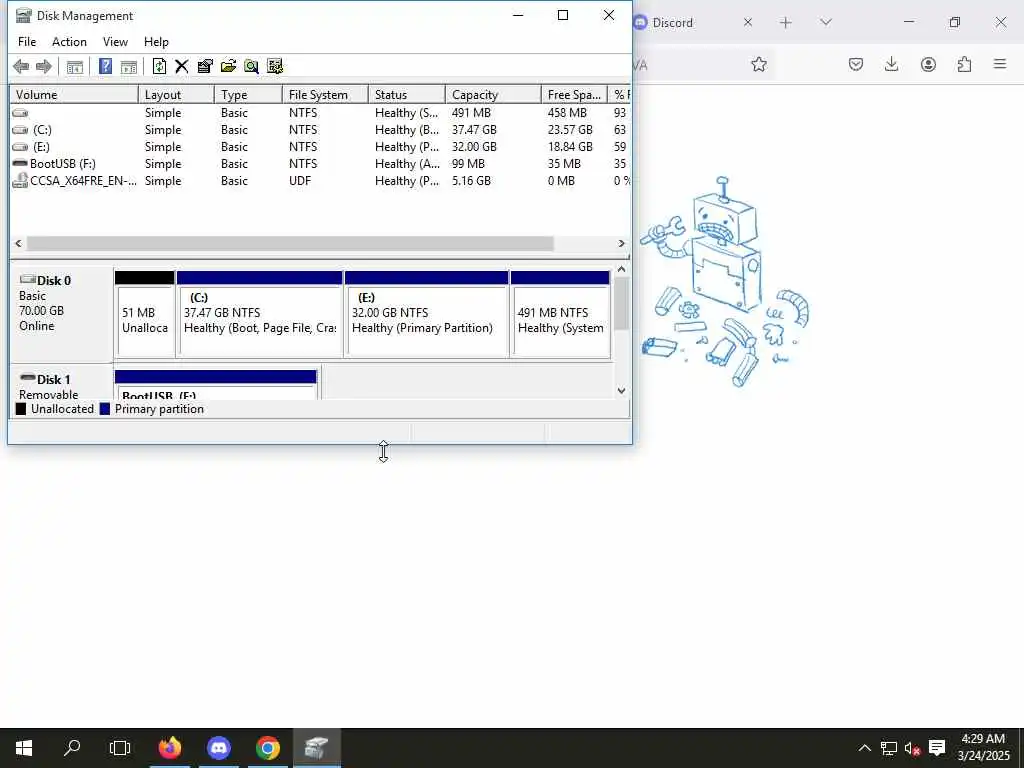
Task: Click left arrow of volume list horizontal scrollbar
Action: tap(18, 244)
